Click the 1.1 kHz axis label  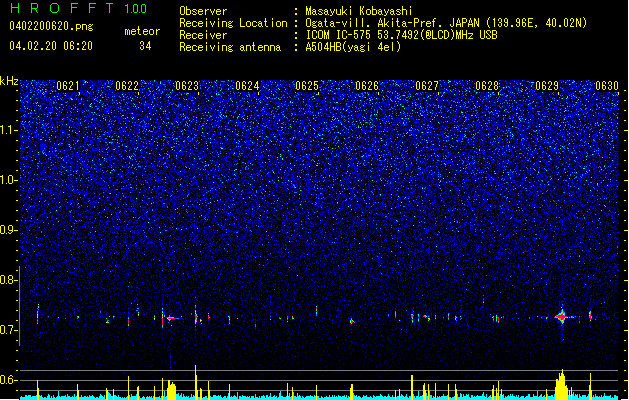[9, 130]
